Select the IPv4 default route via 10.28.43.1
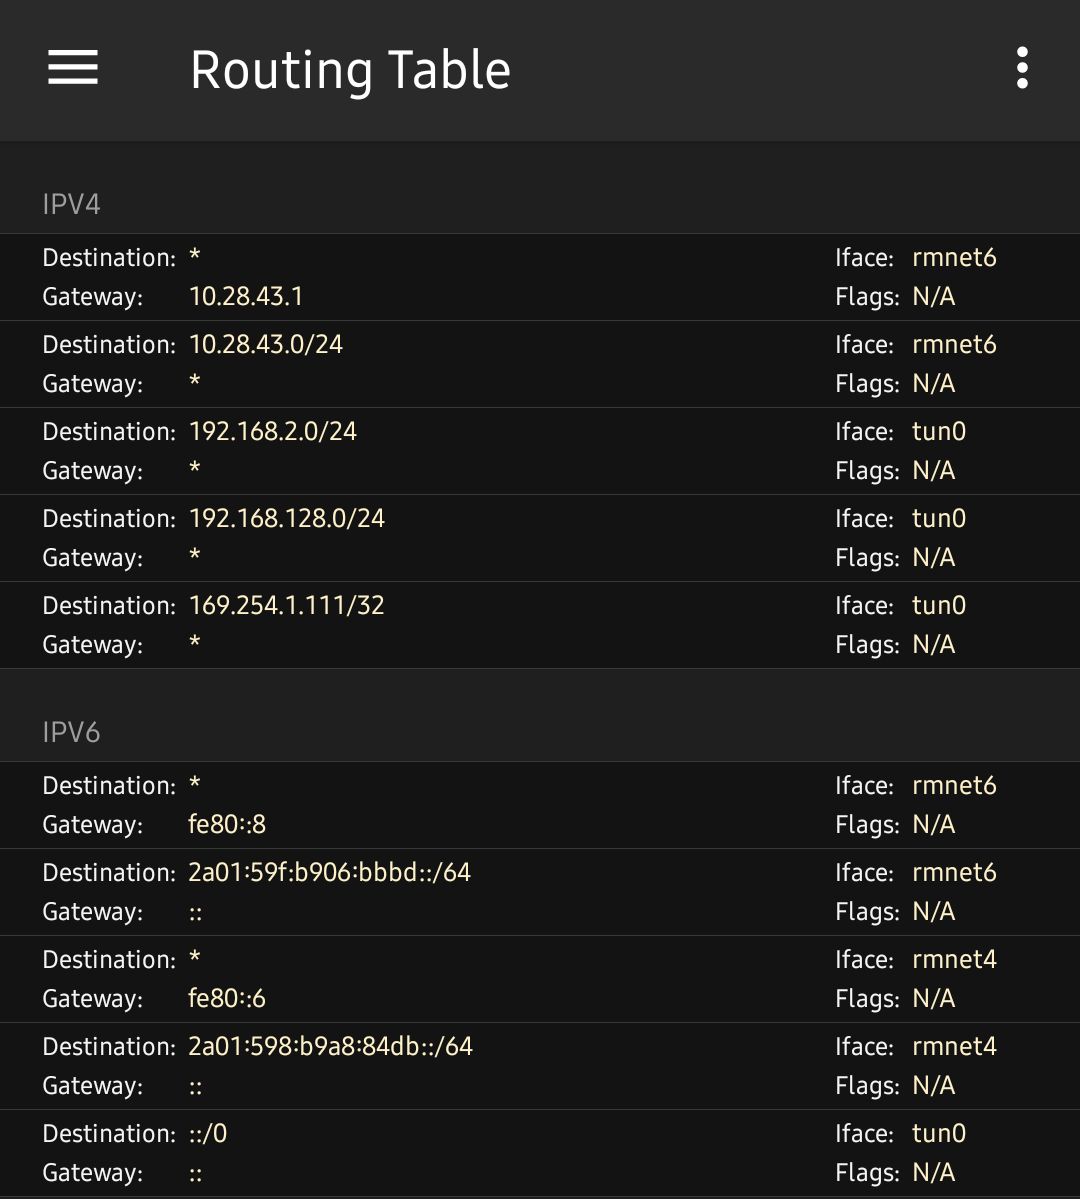 coord(540,277)
